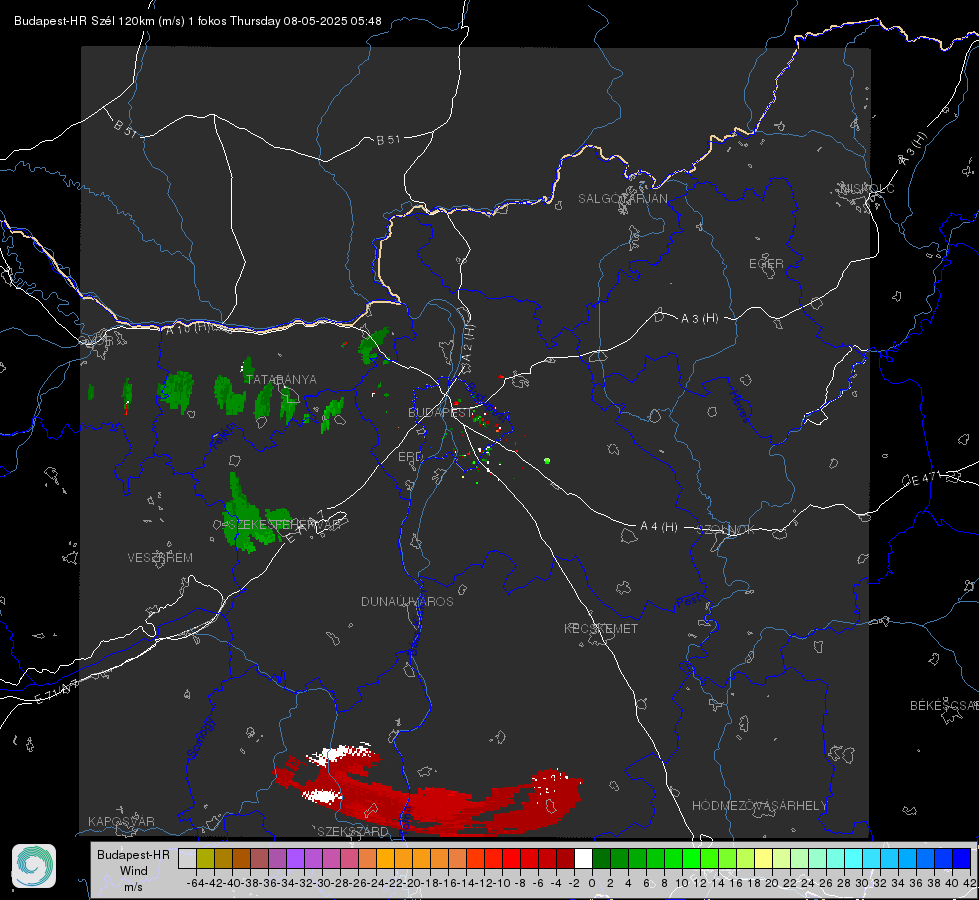The image size is (979, 900).
Task: Click the legend value -64
Action: coord(195,883)
